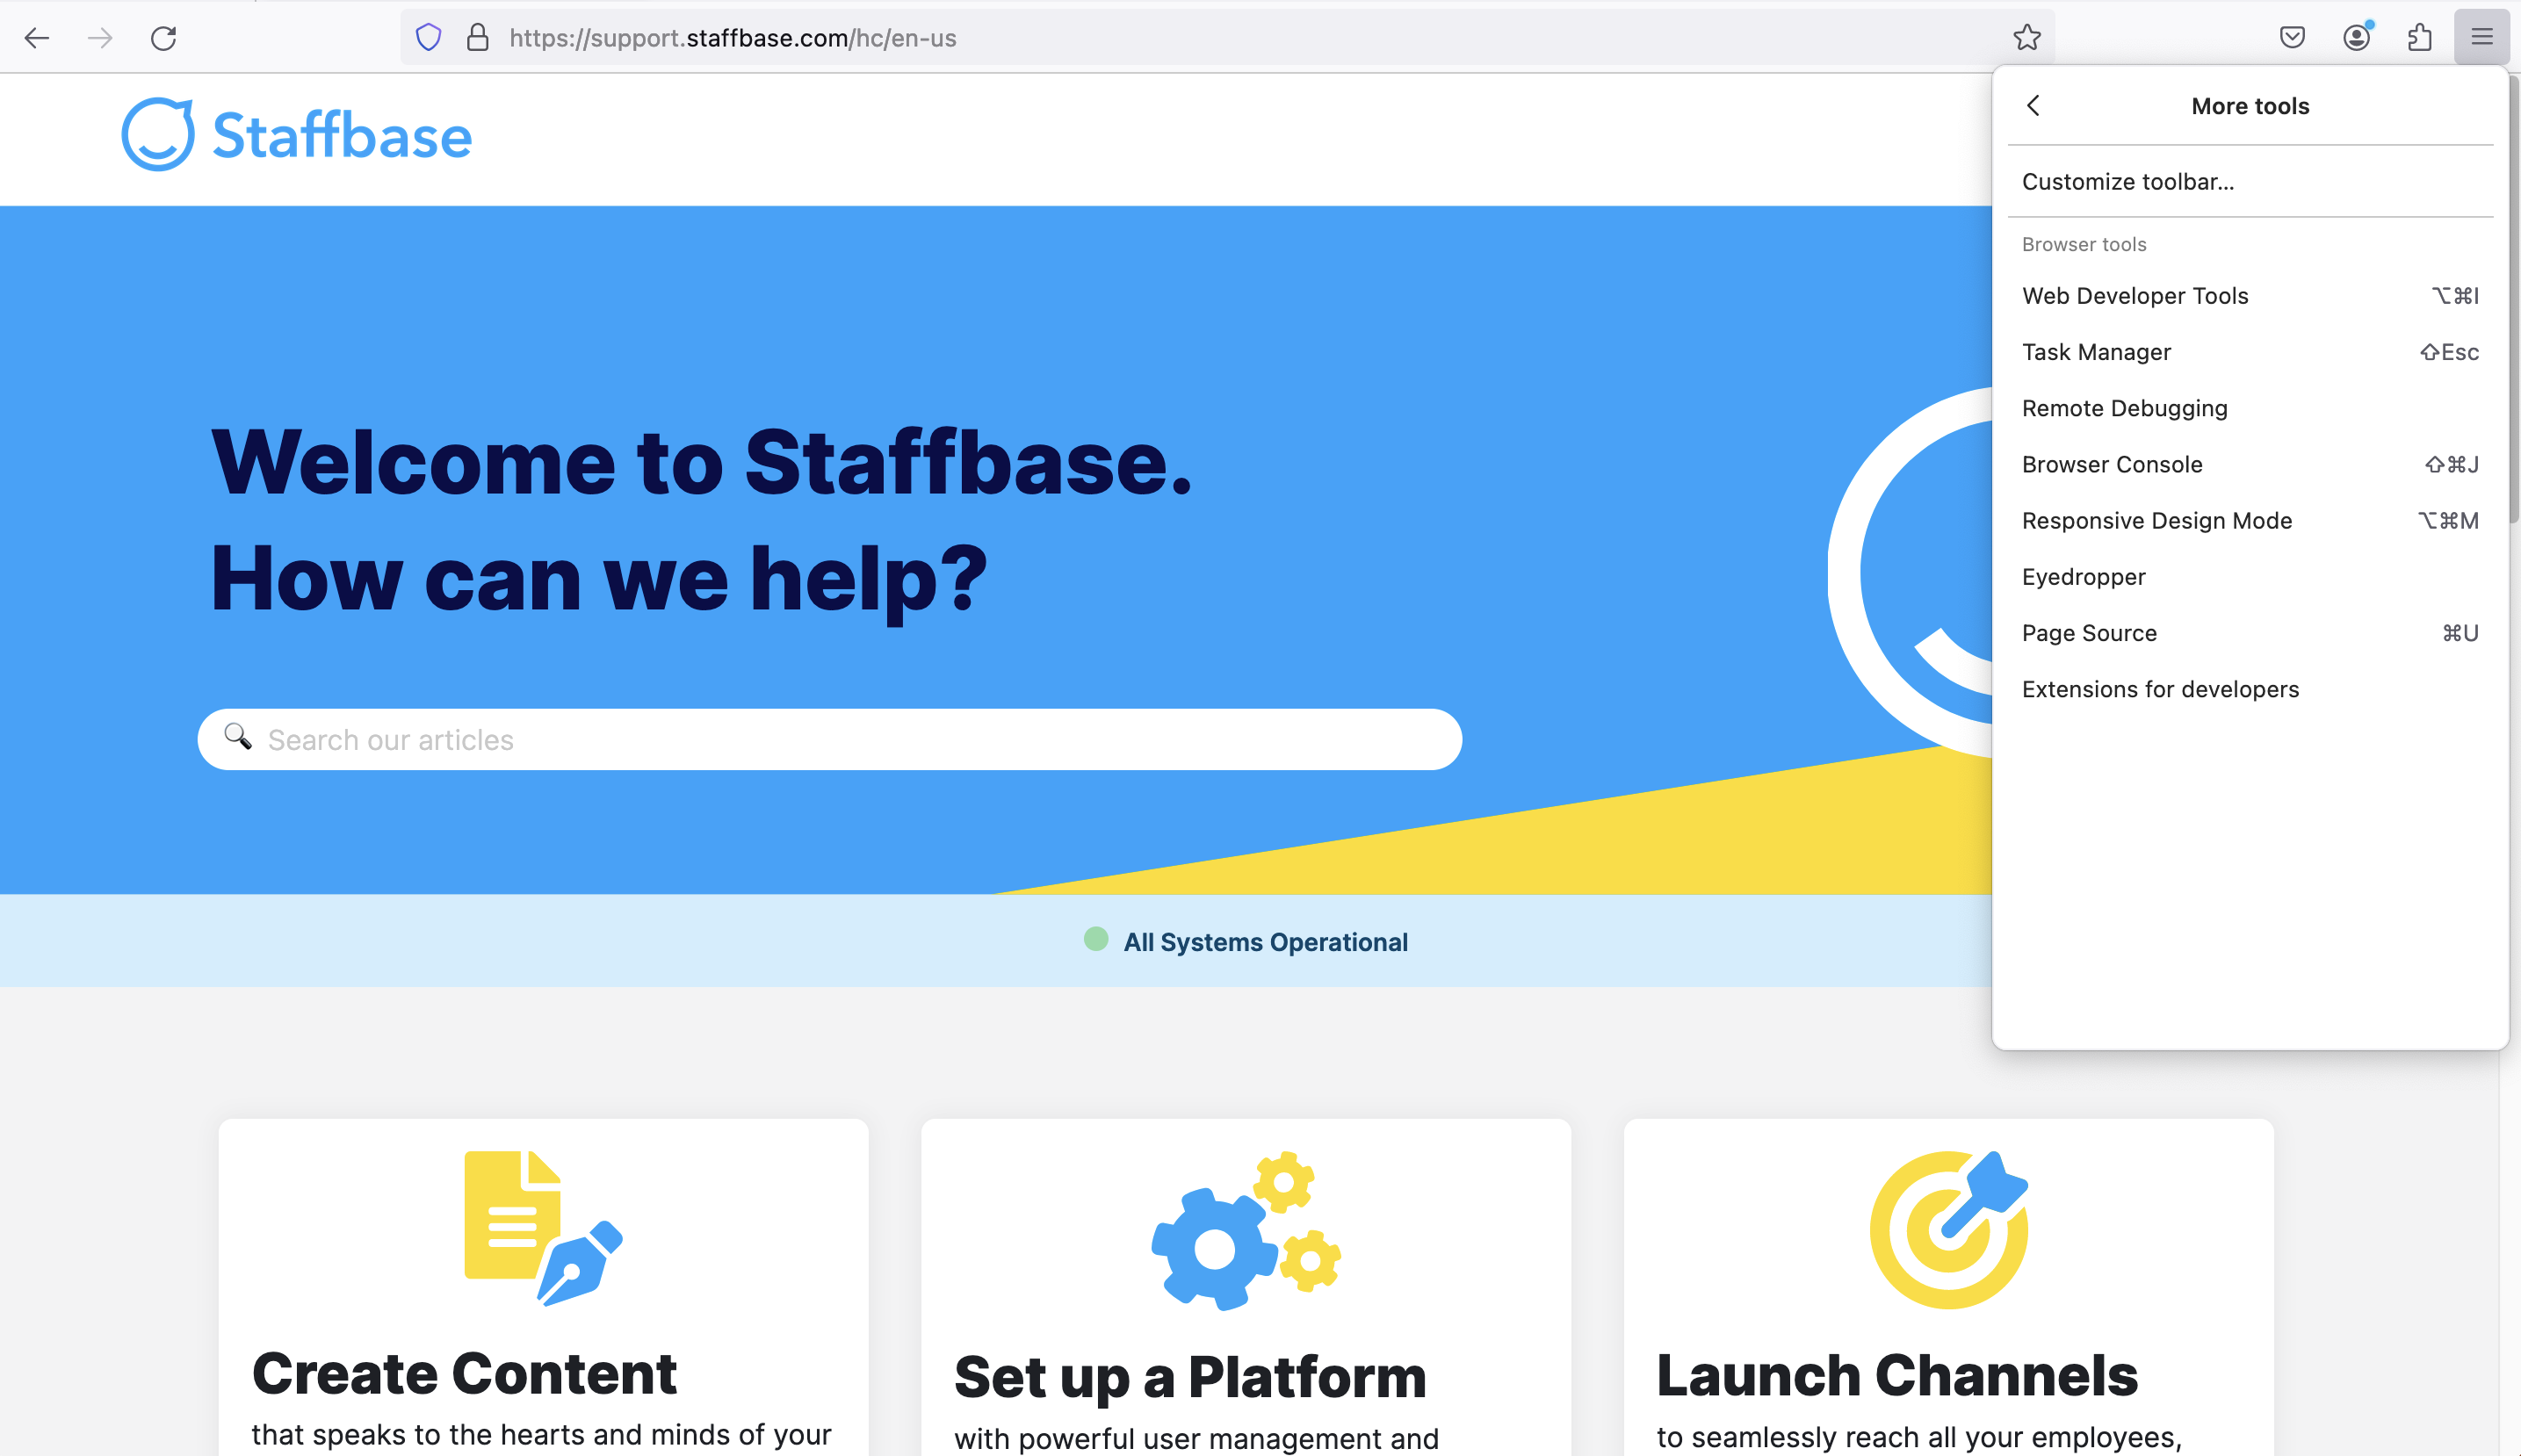This screenshot has height=1456, width=2521.
Task: Choose Eyedropper color picker tool
Action: coord(2083,577)
